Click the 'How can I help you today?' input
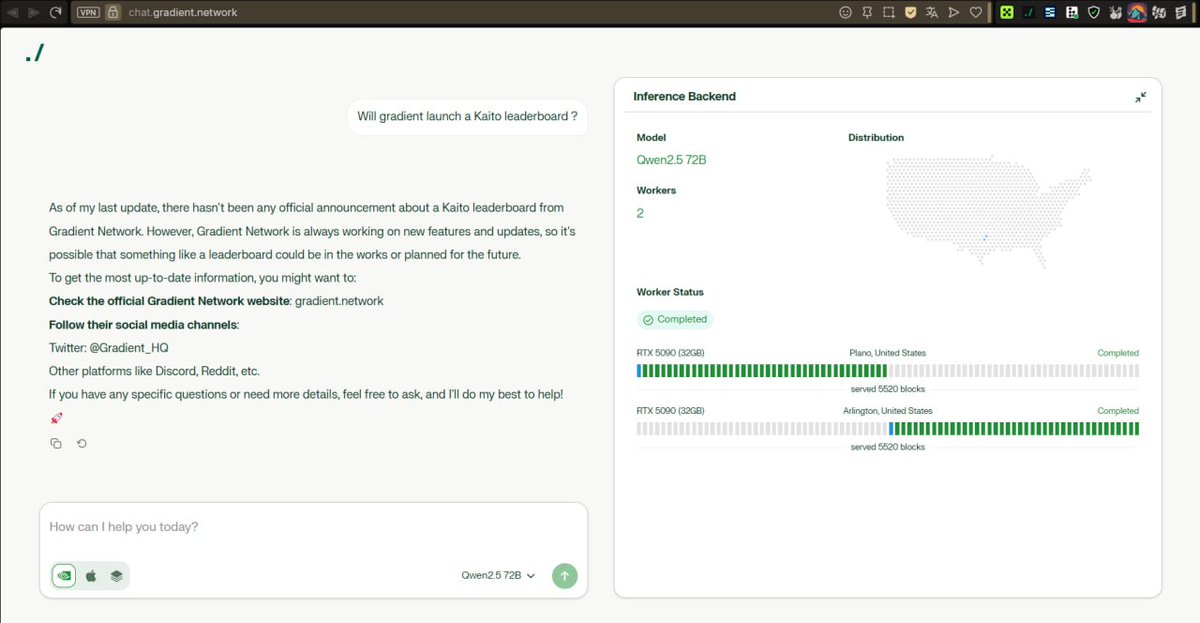The image size is (1200, 623). tap(313, 527)
